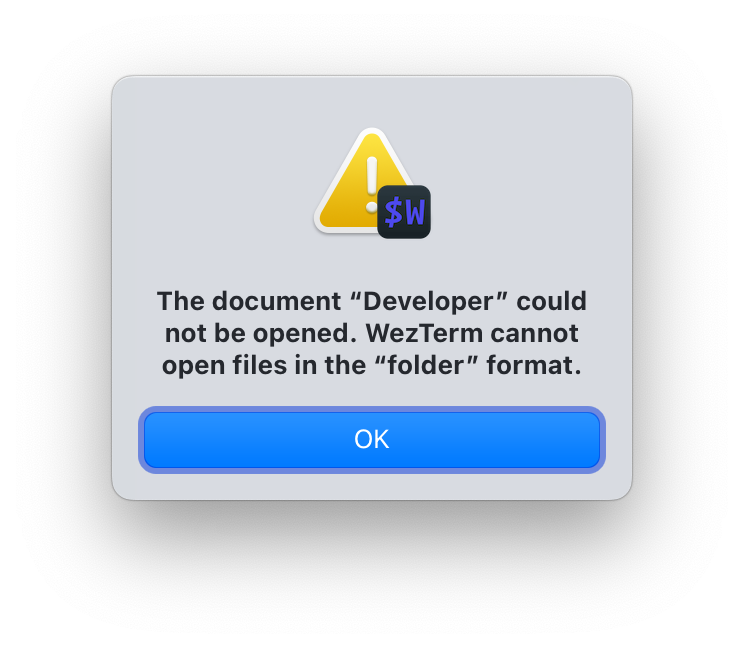This screenshot has width=744, height=648.
Task: Click the word "cannot" in the alert text
Action: [534, 333]
